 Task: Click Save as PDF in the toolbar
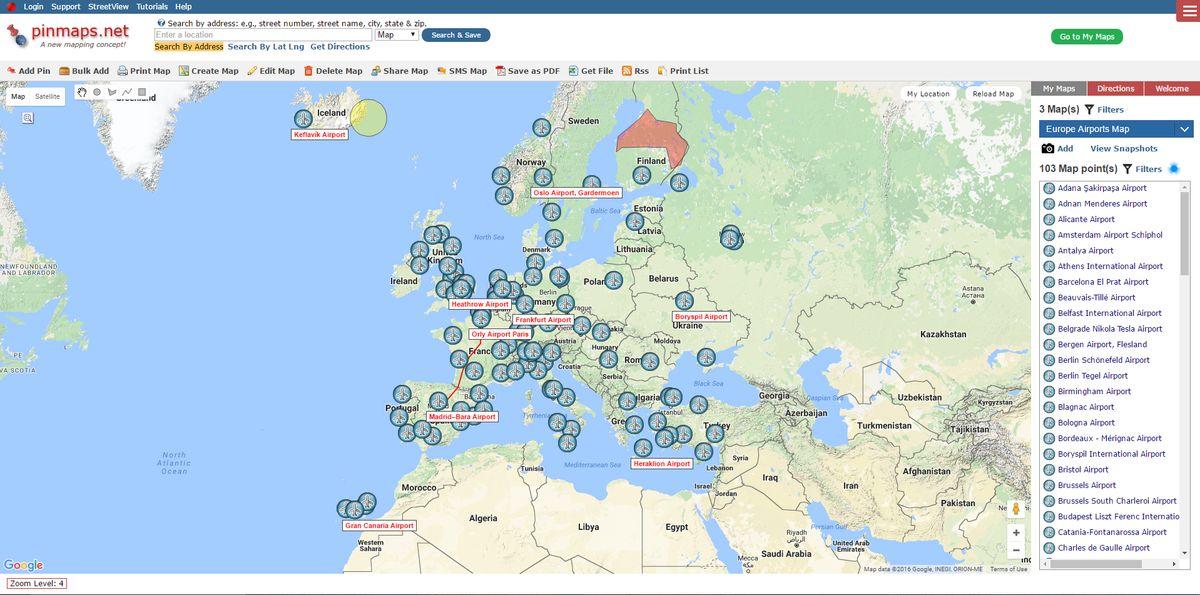tap(528, 71)
